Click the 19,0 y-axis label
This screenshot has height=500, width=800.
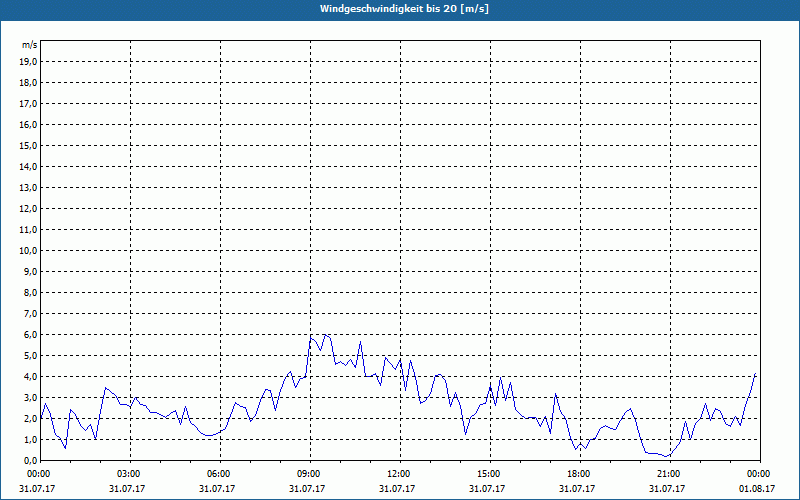click(x=28, y=62)
